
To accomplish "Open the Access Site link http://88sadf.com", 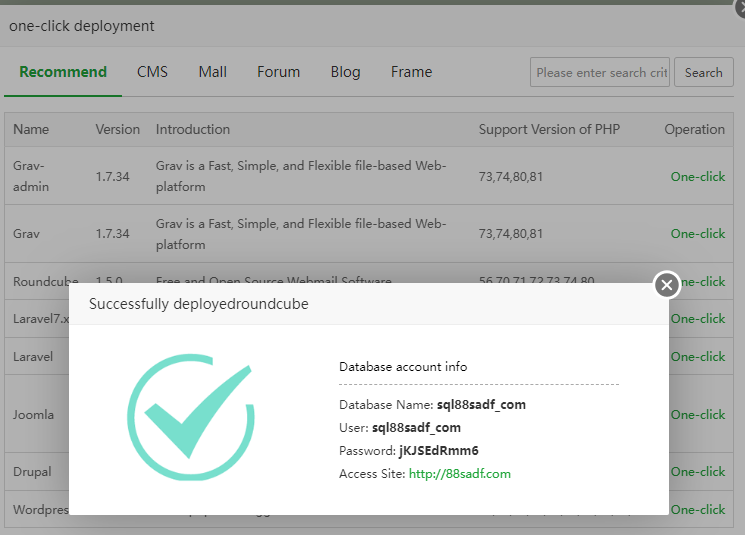I will [460, 474].
